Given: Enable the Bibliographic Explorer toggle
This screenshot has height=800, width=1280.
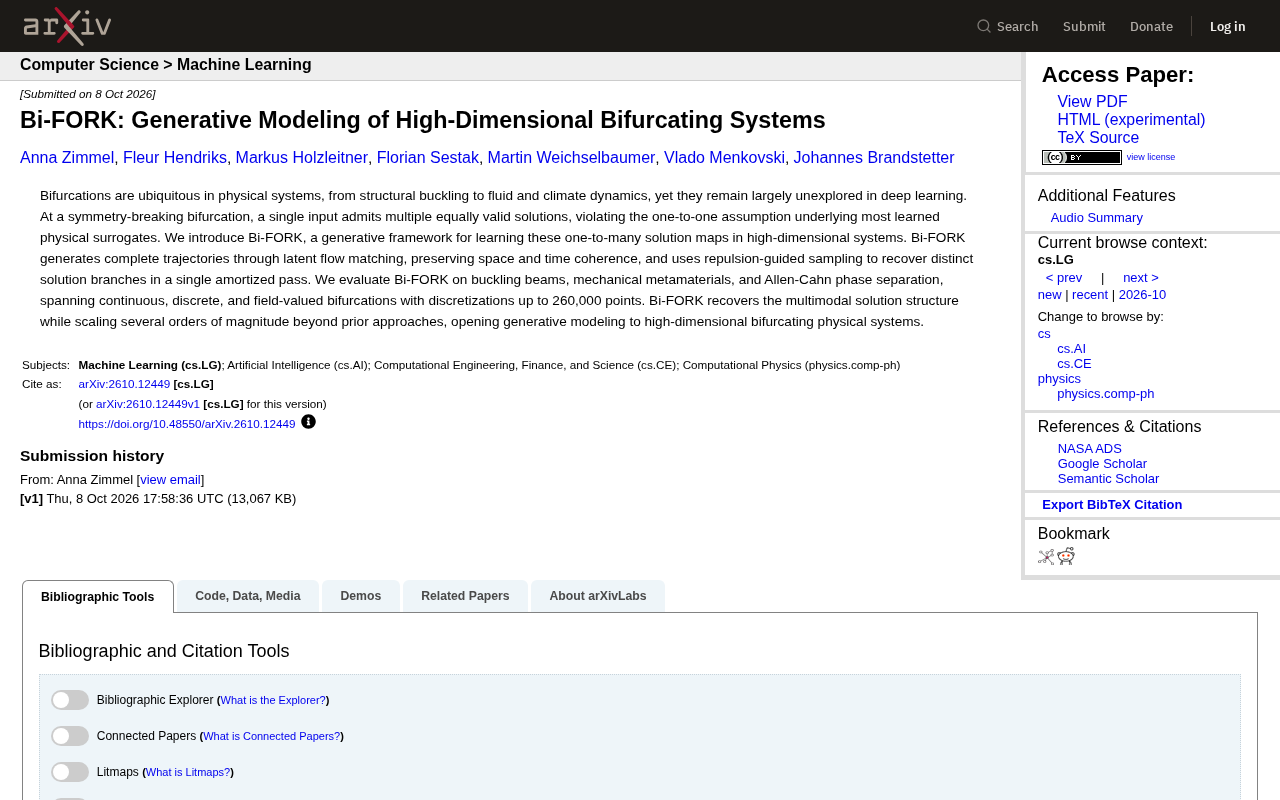Looking at the screenshot, I should 70,700.
